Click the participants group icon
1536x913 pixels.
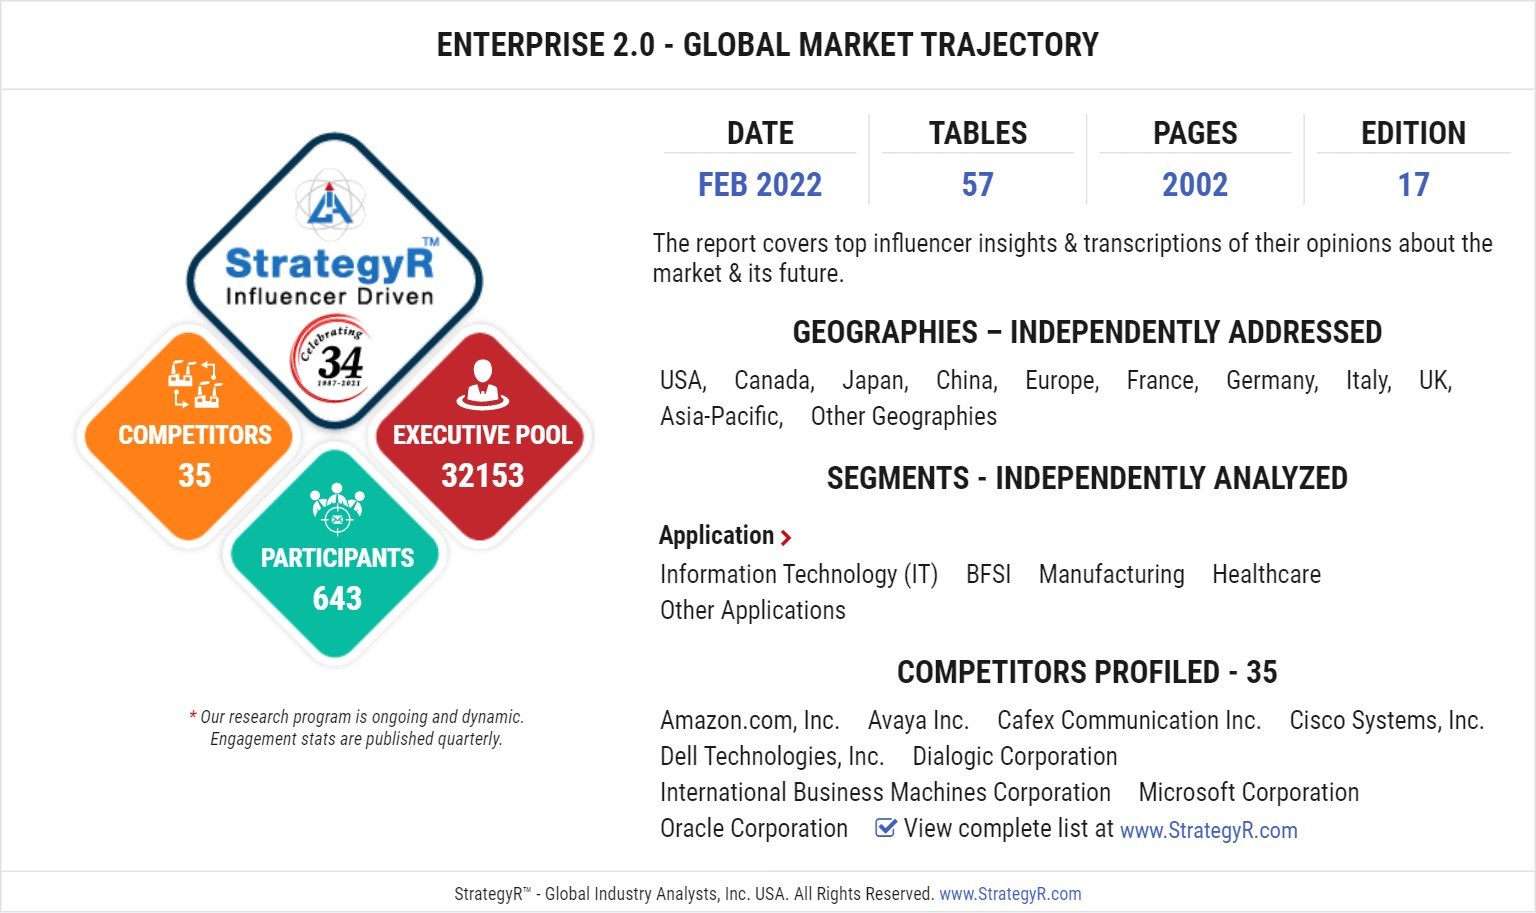[337, 508]
